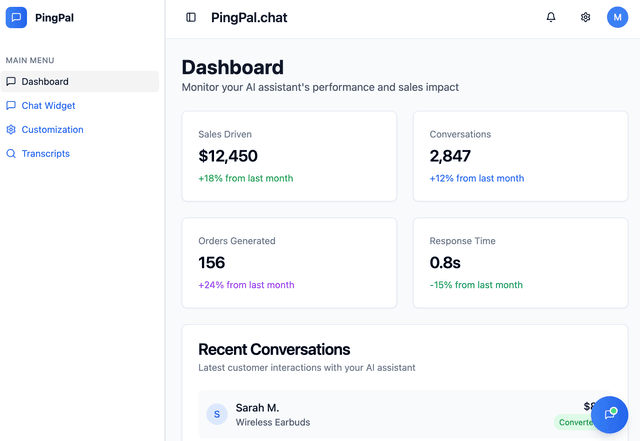Click the Conversations card label
The width and height of the screenshot is (640, 441).
pos(460,134)
